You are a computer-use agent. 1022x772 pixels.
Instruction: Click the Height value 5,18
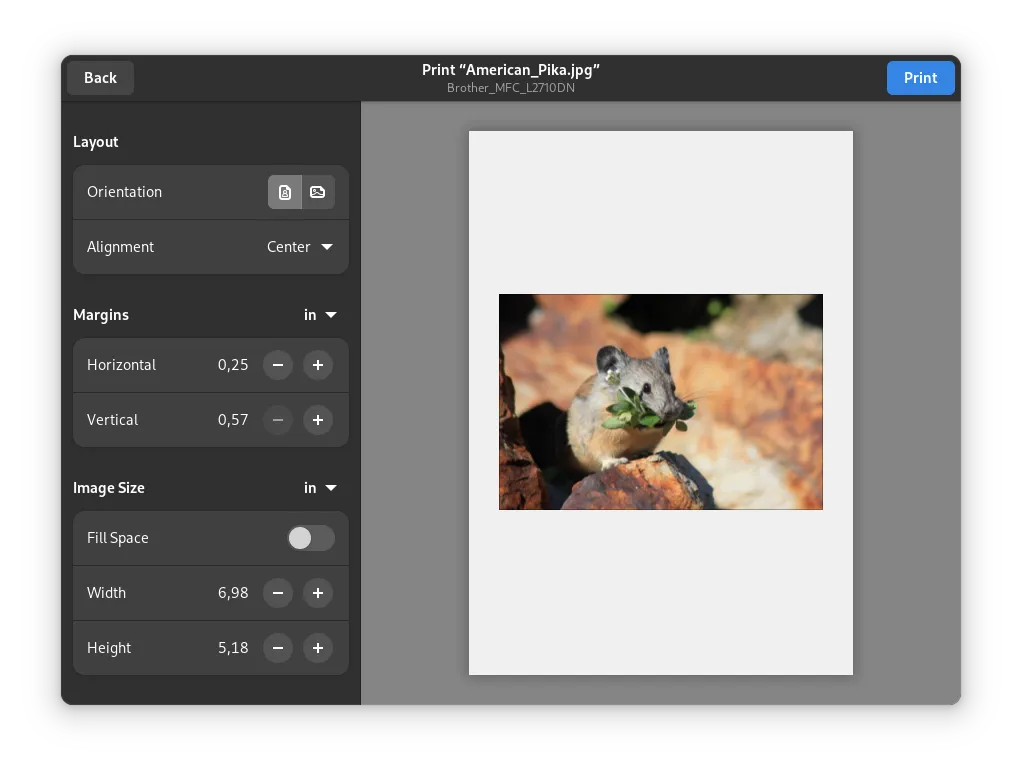coord(233,648)
